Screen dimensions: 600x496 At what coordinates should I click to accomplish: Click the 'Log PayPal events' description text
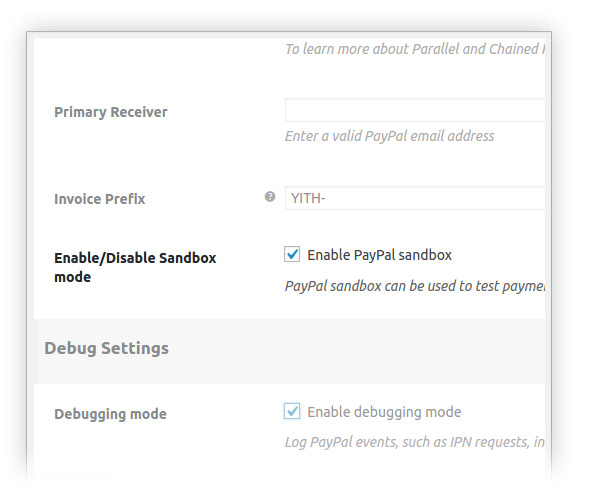pyautogui.click(x=415, y=442)
